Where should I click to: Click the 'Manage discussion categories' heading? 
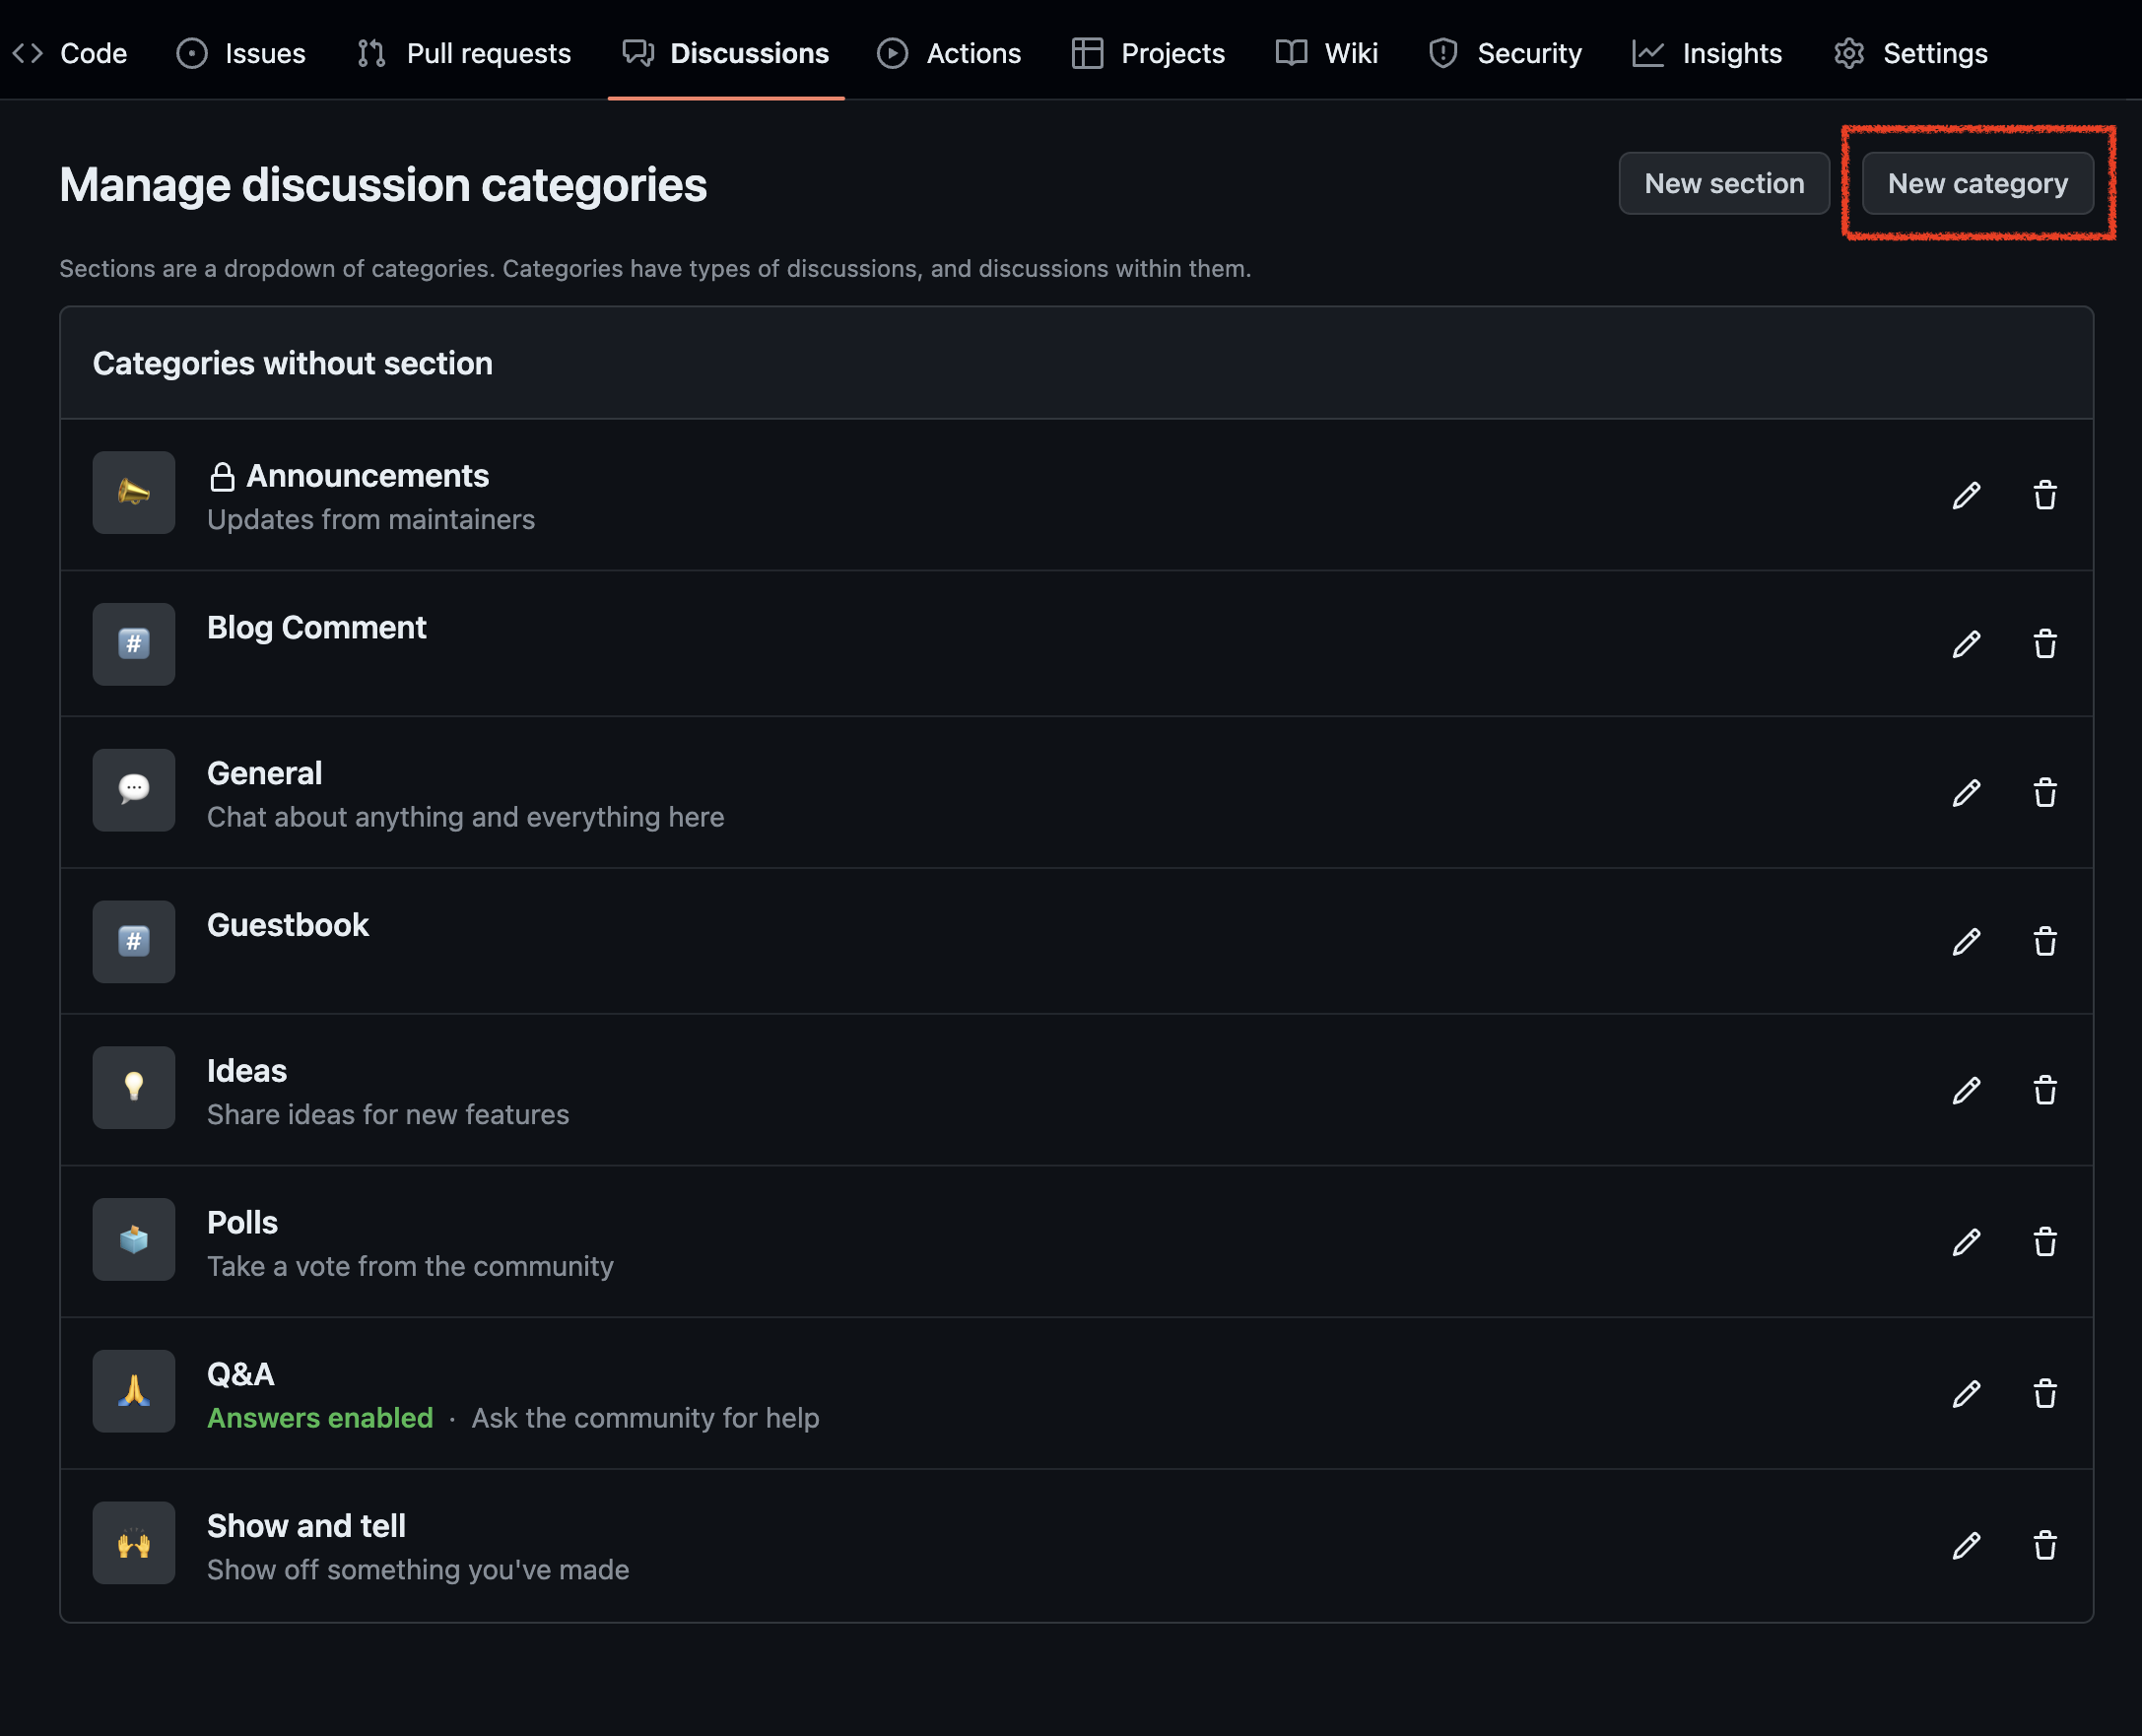click(382, 185)
